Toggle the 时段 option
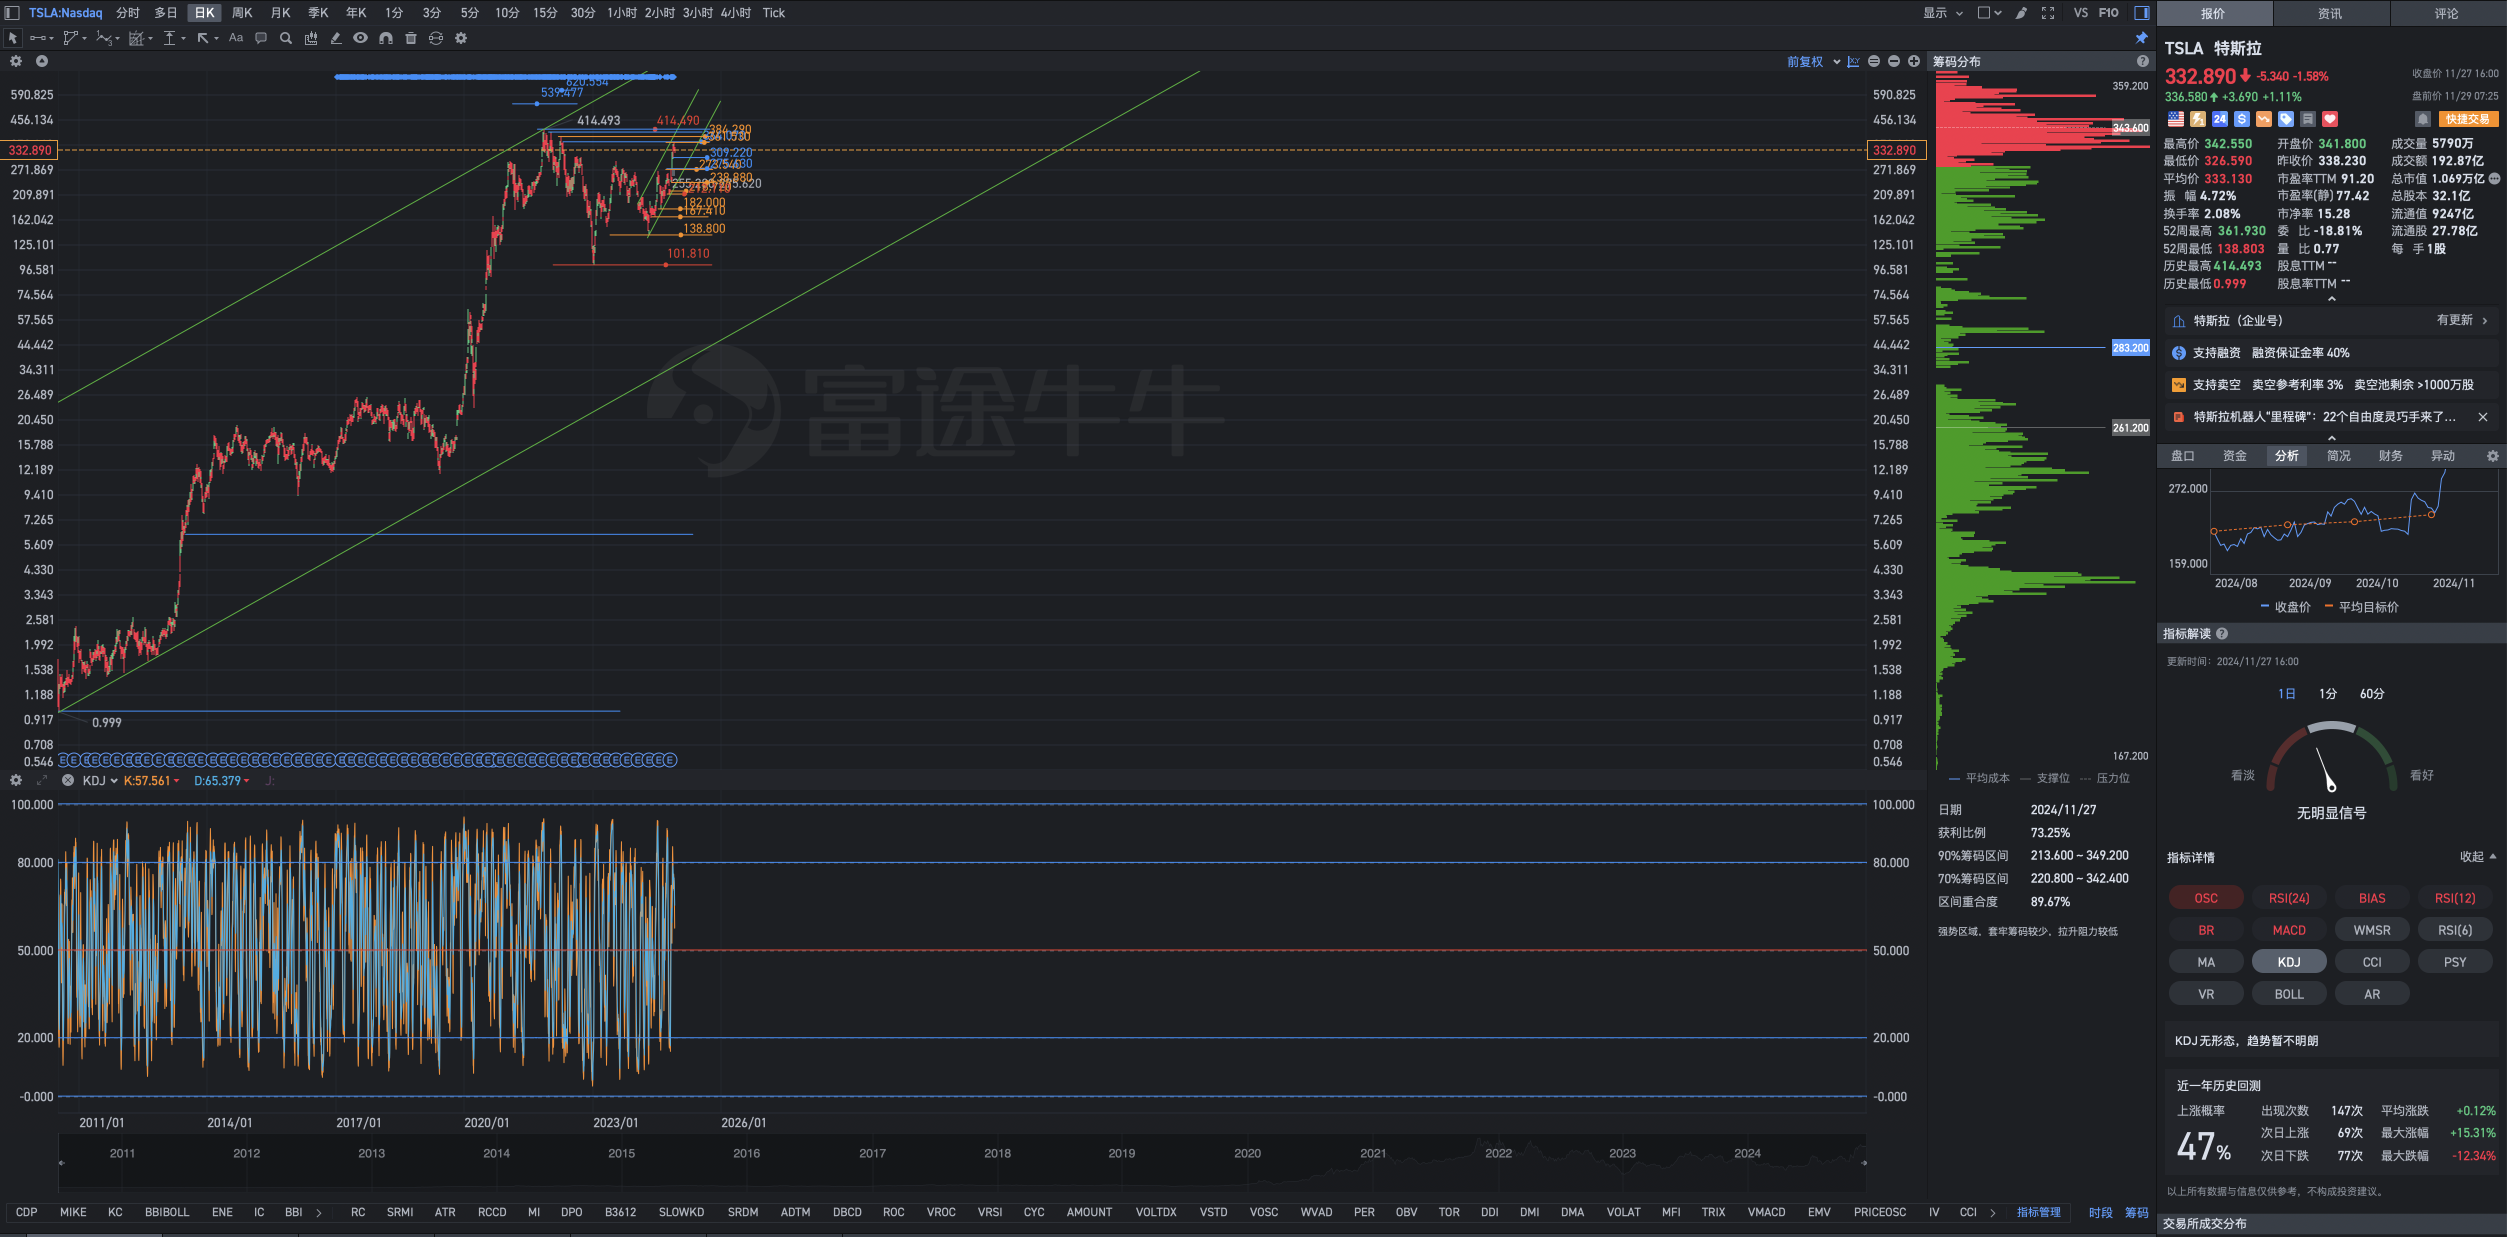 pos(2100,1213)
